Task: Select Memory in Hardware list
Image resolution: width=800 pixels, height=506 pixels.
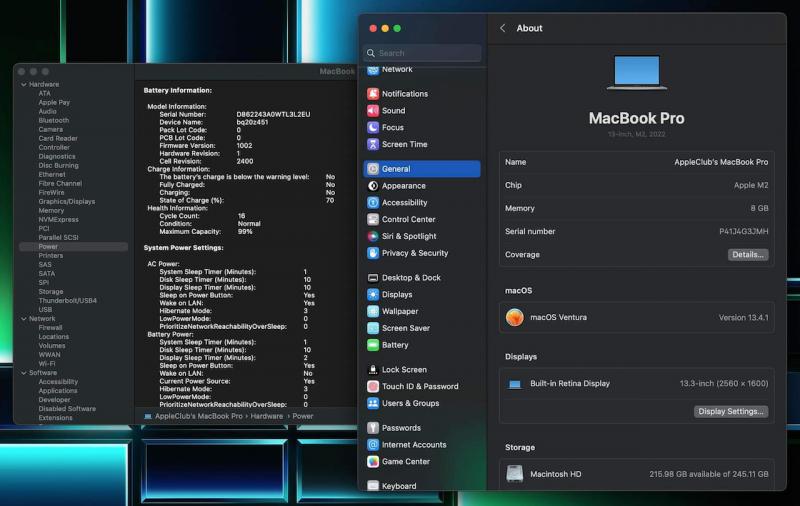Action: (51, 210)
